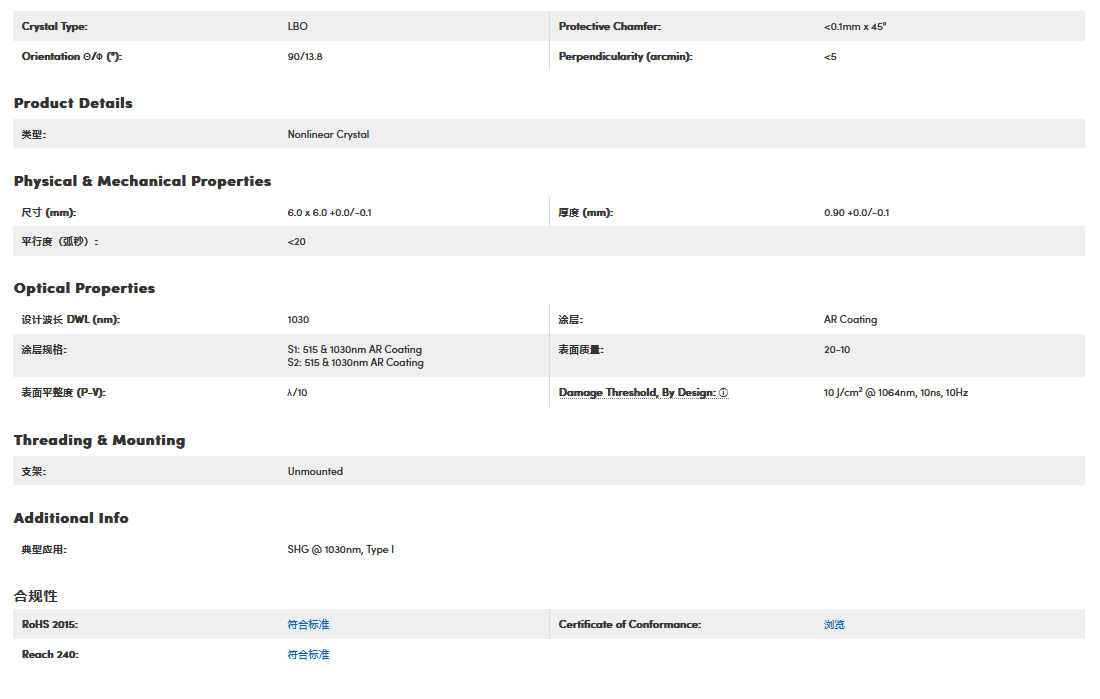Click 浏览 for Certificate of Conformance
The image size is (1100, 699).
pyautogui.click(x=834, y=625)
